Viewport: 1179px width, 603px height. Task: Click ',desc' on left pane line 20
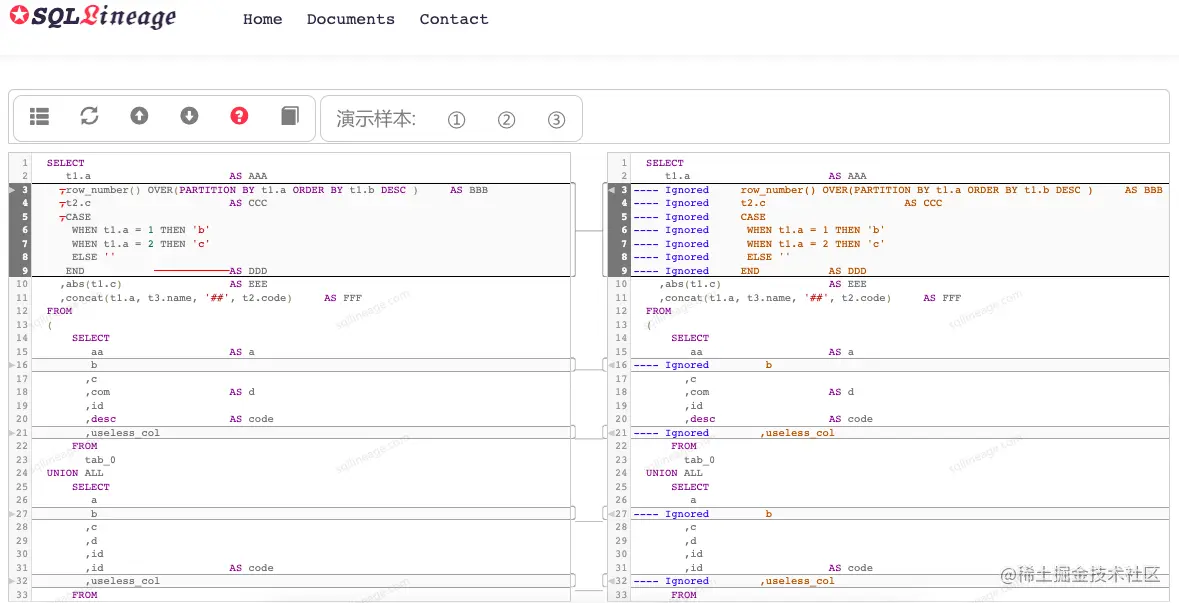pos(101,419)
